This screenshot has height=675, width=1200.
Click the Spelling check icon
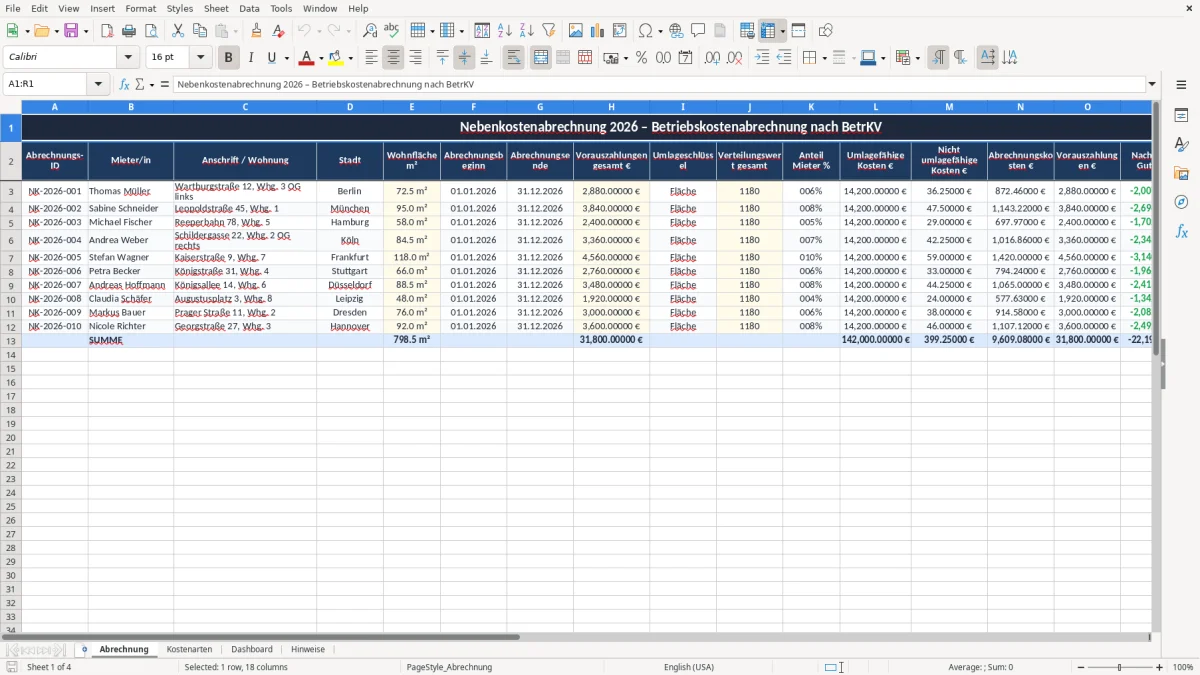click(391, 31)
